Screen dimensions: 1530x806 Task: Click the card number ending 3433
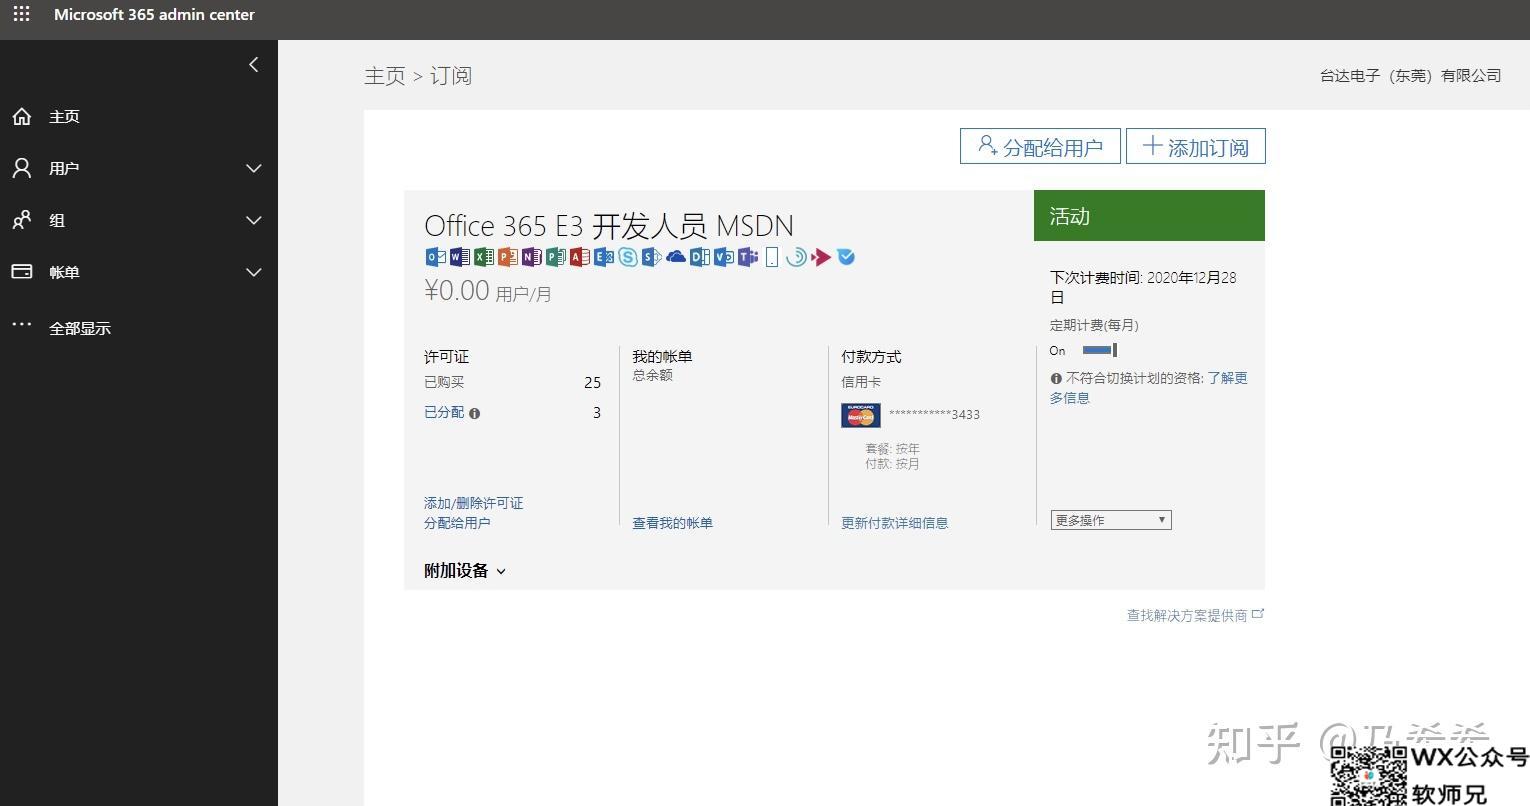pos(934,414)
